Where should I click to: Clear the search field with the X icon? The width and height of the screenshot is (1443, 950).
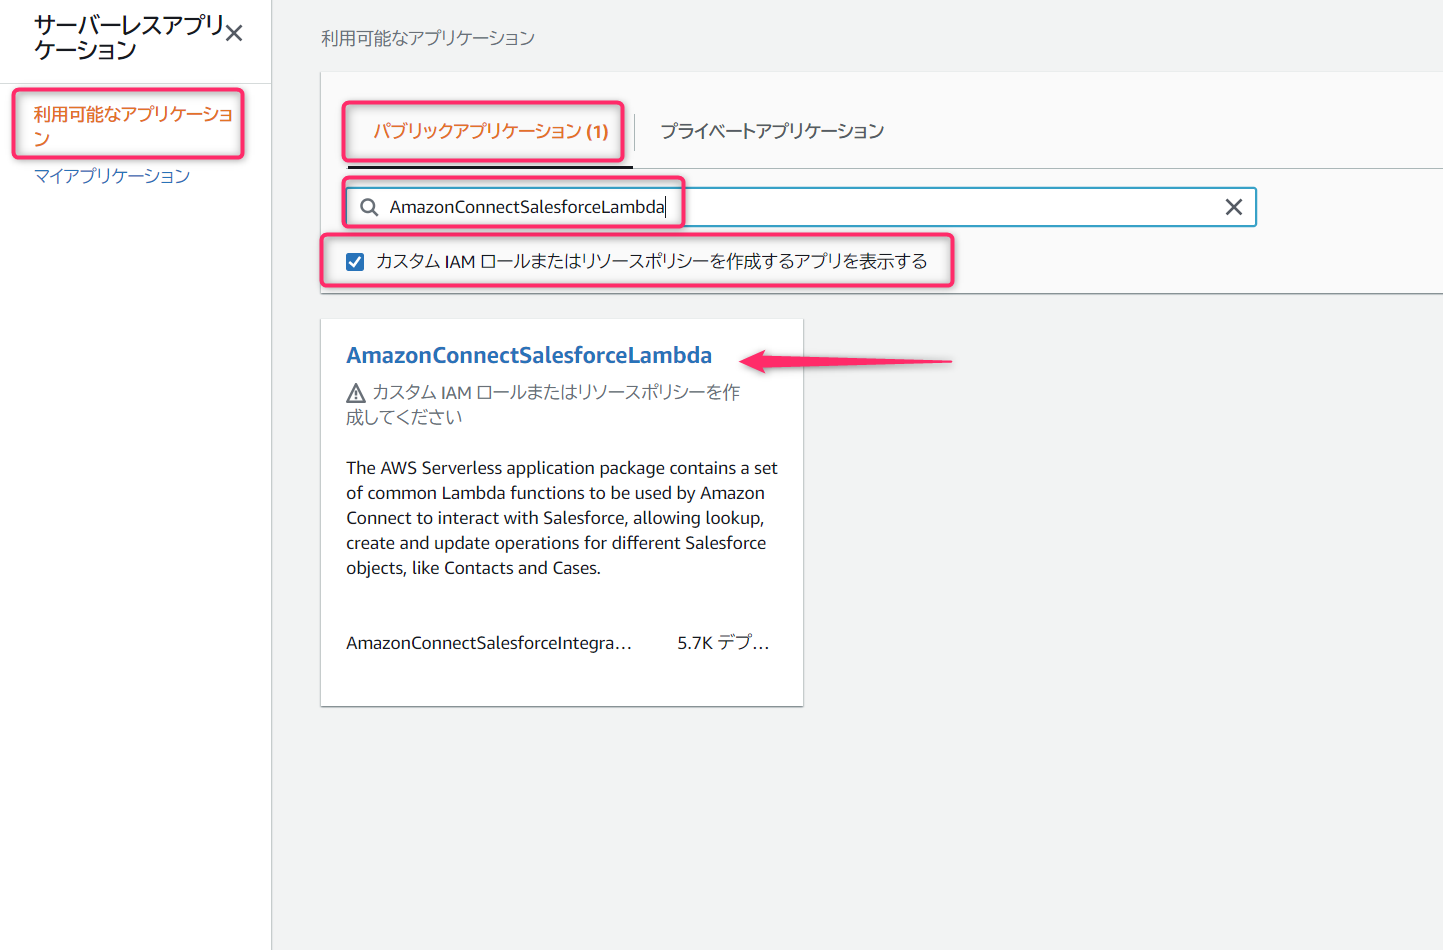1234,207
